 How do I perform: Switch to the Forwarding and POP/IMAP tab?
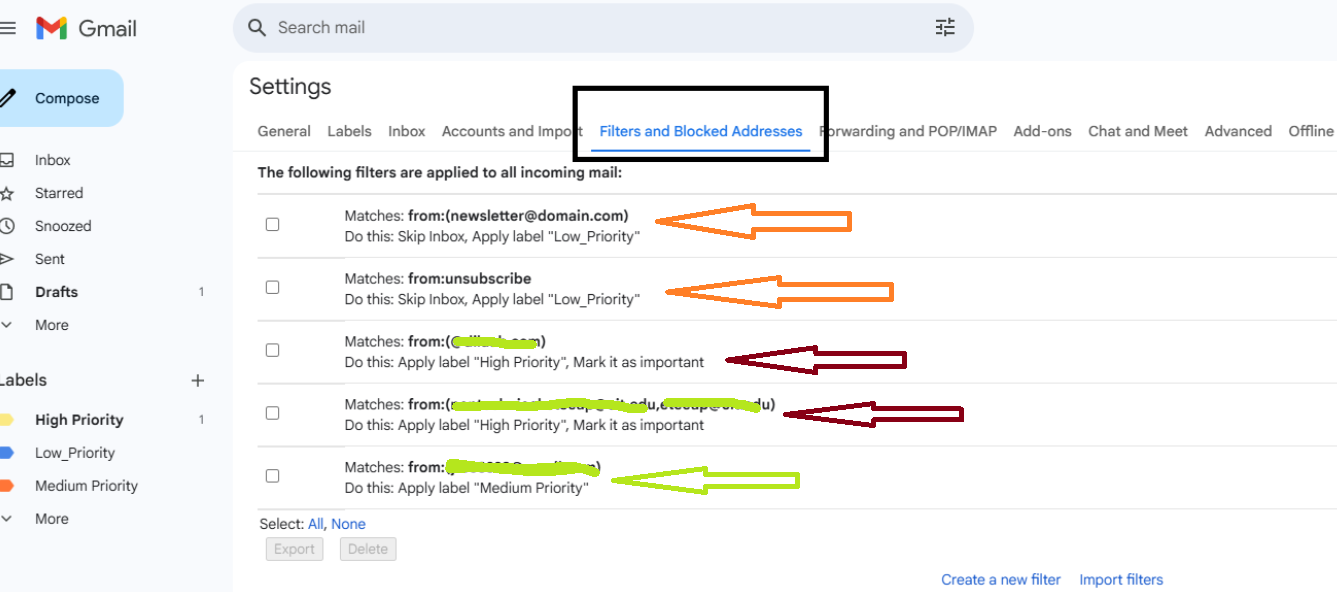click(x=908, y=130)
